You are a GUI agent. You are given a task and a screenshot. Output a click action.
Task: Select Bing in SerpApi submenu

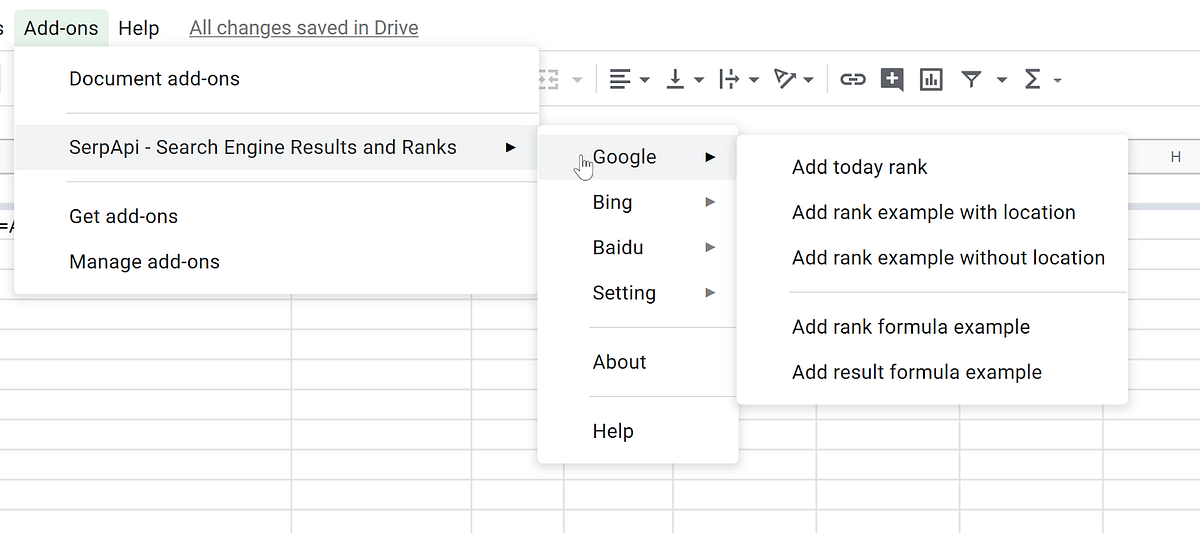click(x=638, y=202)
